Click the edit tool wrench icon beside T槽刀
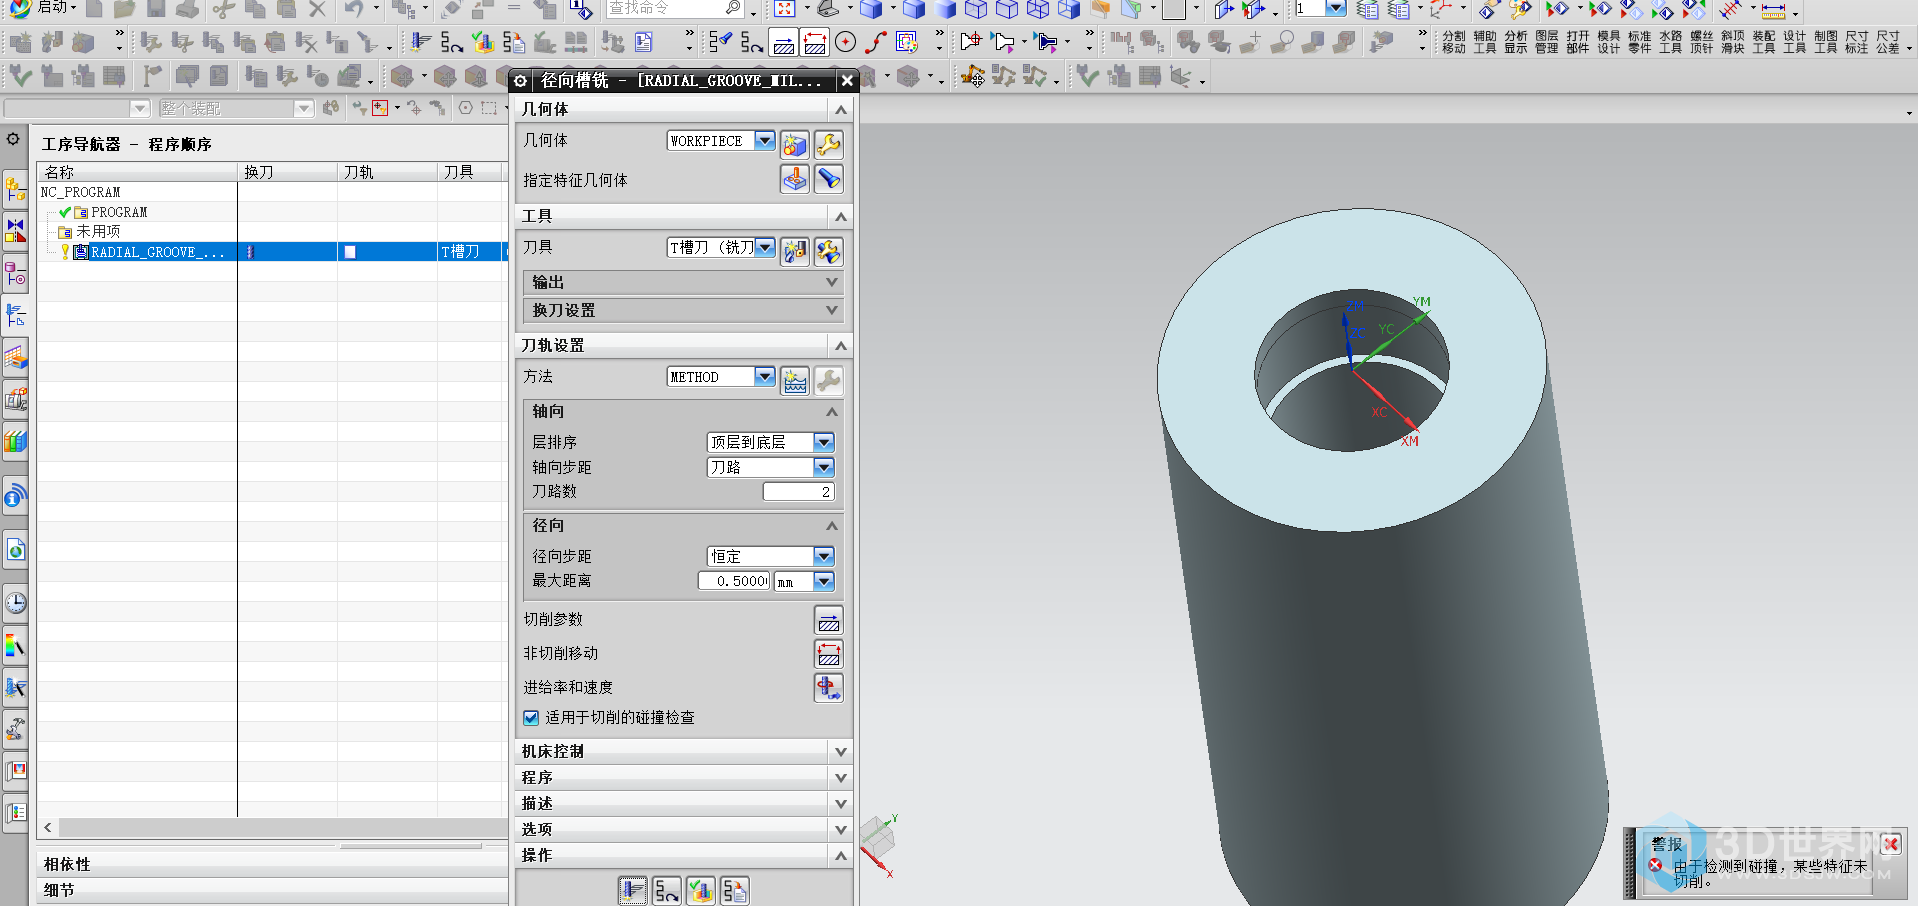This screenshot has width=1918, height=906. click(829, 251)
